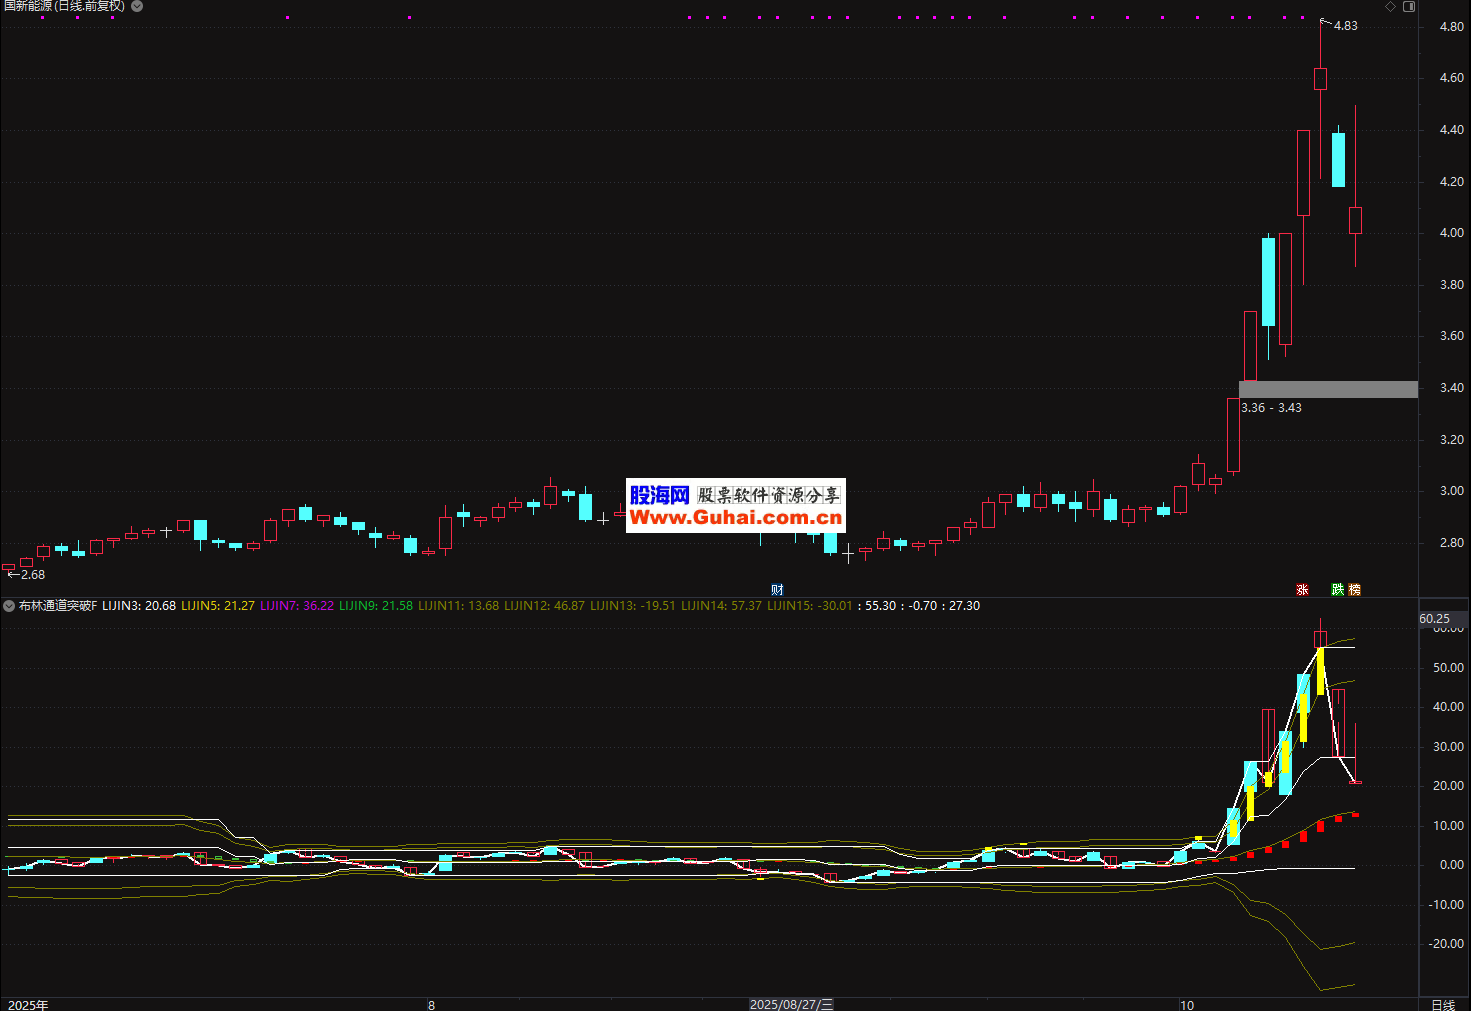Click the 2.68 low price marker
The image size is (1471, 1011).
tap(32, 575)
